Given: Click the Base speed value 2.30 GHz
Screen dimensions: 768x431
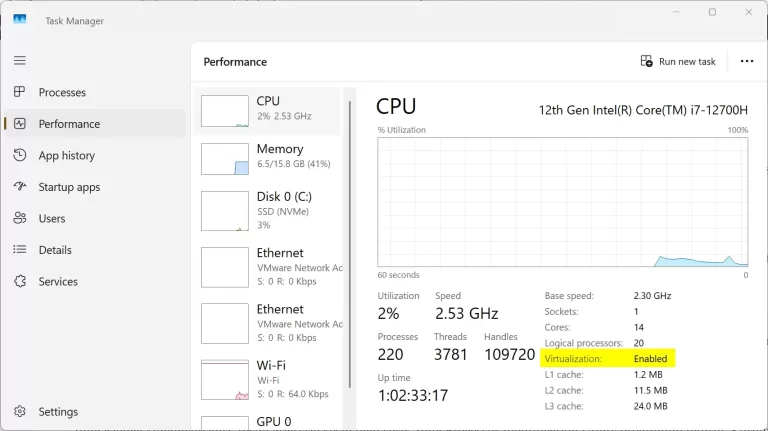Looking at the screenshot, I should click(x=652, y=296).
